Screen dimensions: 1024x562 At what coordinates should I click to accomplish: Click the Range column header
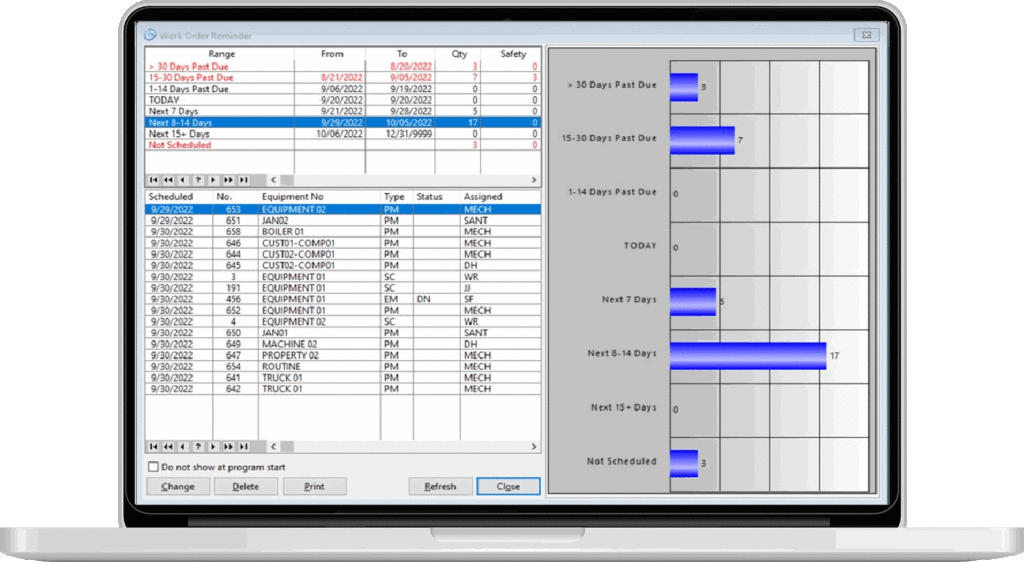pyautogui.click(x=221, y=54)
